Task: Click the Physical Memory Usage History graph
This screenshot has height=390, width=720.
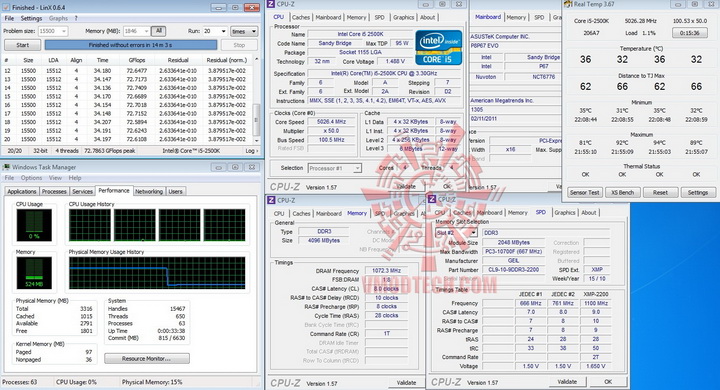Action: point(157,273)
